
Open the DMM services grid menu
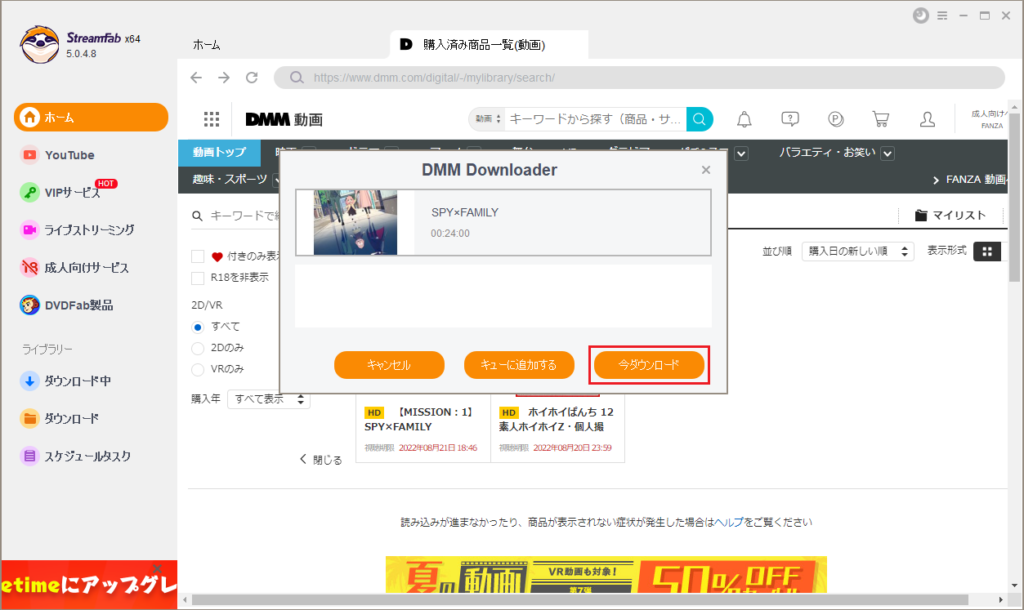click(211, 119)
